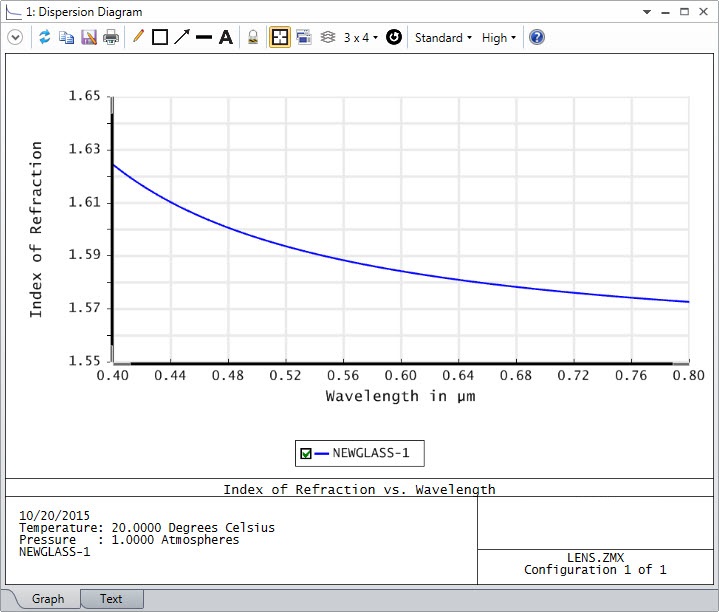The width and height of the screenshot is (719, 612).
Task: Click the 1.65 y-axis tick label
Action: (x=84, y=96)
